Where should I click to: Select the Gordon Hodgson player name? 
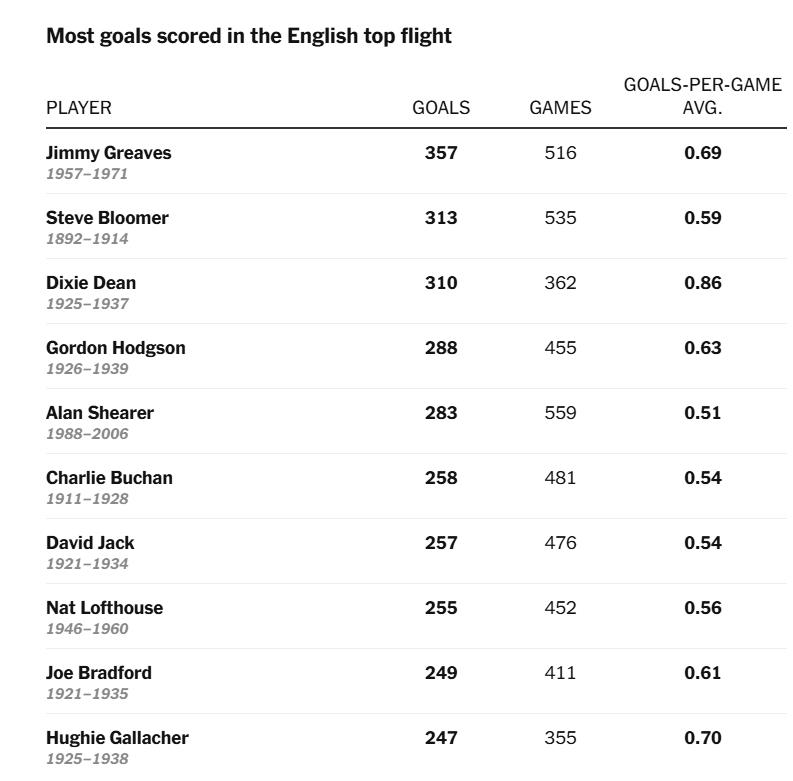[115, 348]
